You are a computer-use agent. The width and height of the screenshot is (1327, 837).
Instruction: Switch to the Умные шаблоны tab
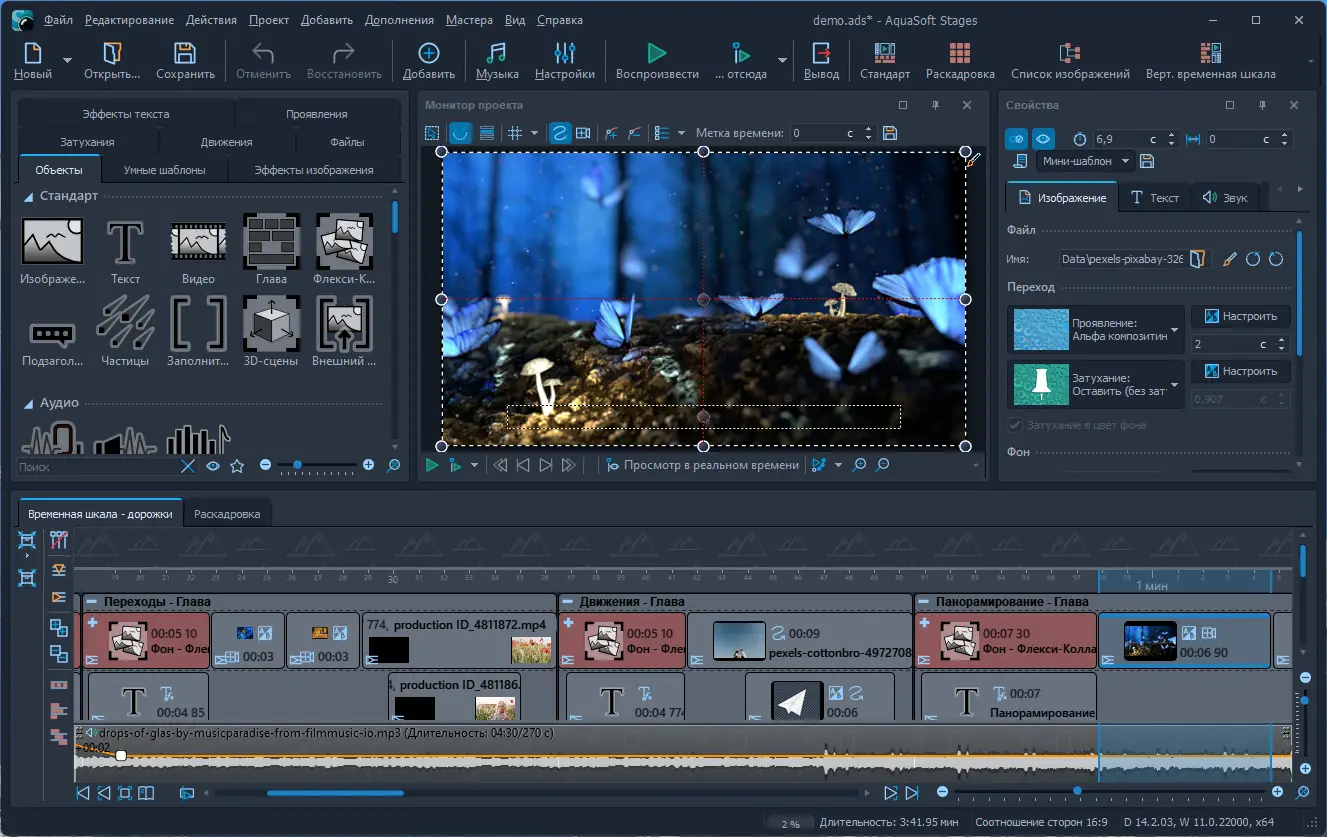164,170
